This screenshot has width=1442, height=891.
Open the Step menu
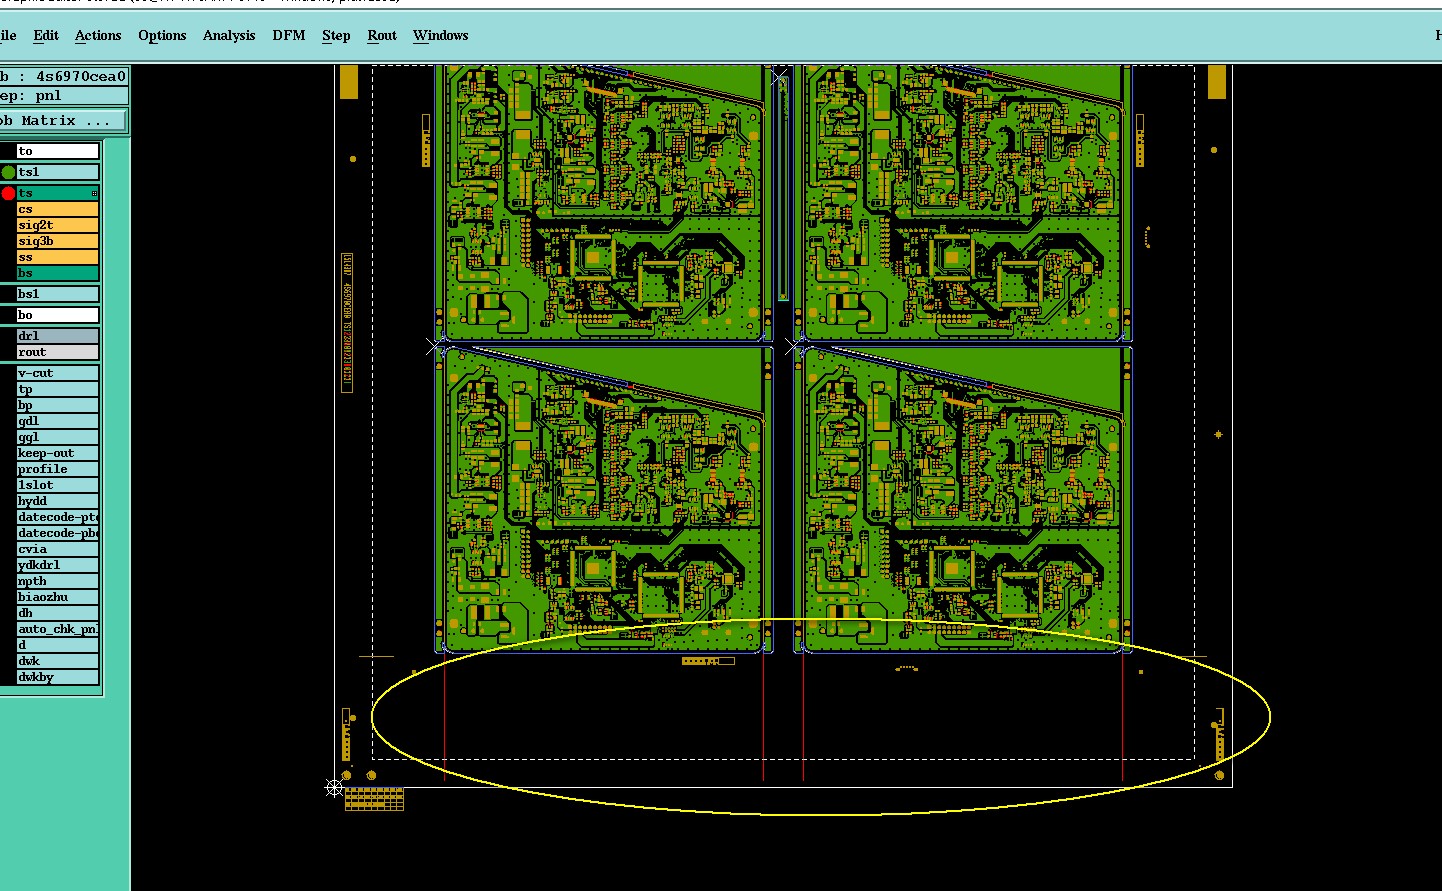(x=336, y=35)
